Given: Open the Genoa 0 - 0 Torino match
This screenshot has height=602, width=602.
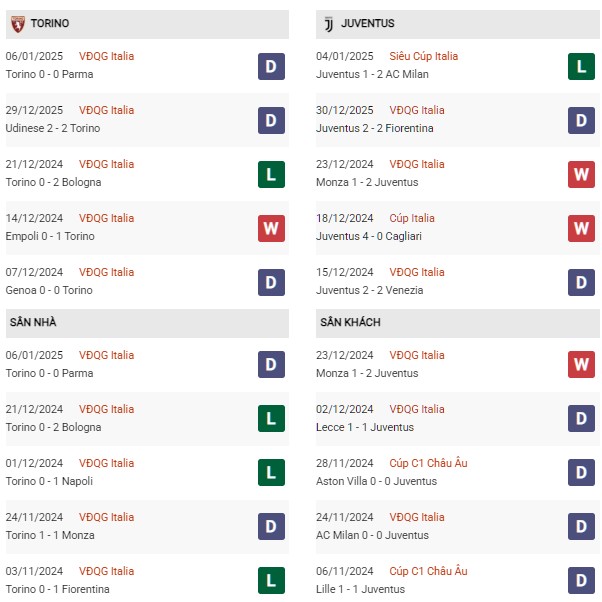Looking at the screenshot, I should [49, 290].
